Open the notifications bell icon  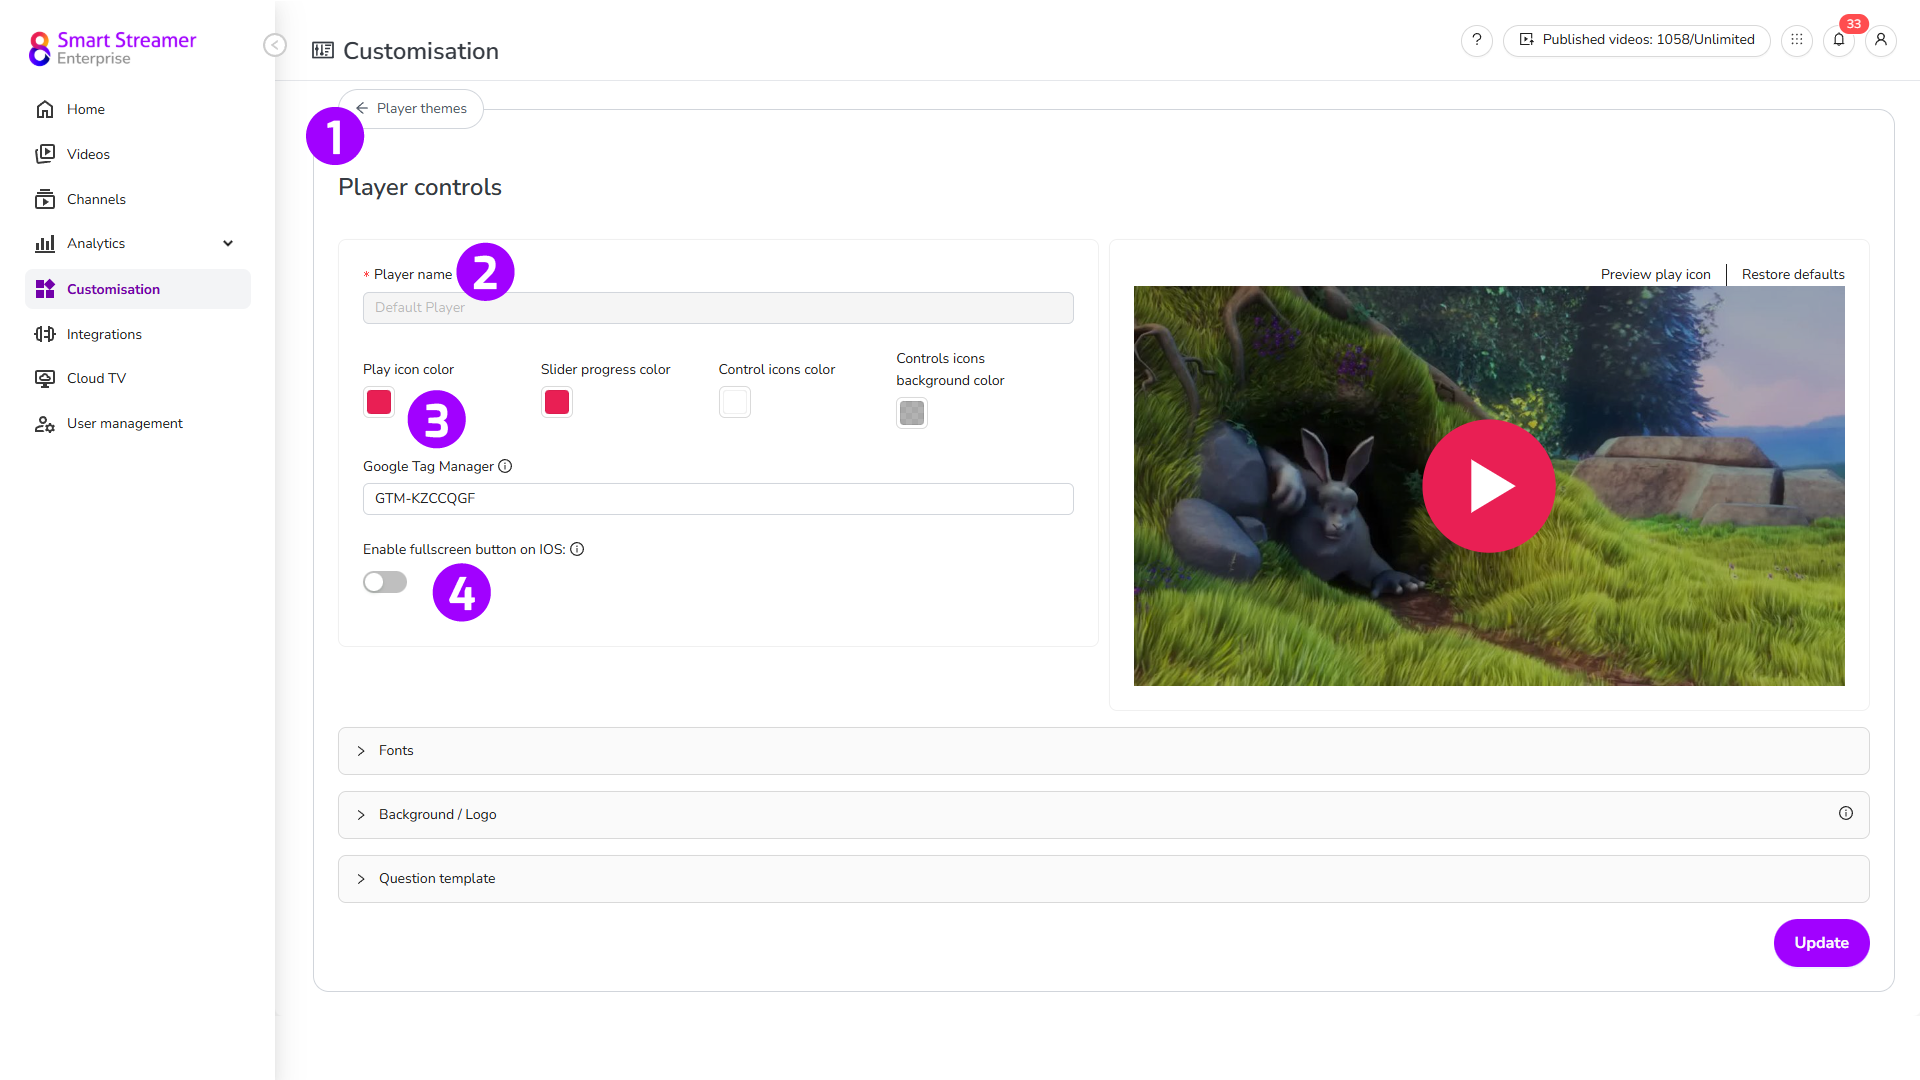tap(1838, 40)
